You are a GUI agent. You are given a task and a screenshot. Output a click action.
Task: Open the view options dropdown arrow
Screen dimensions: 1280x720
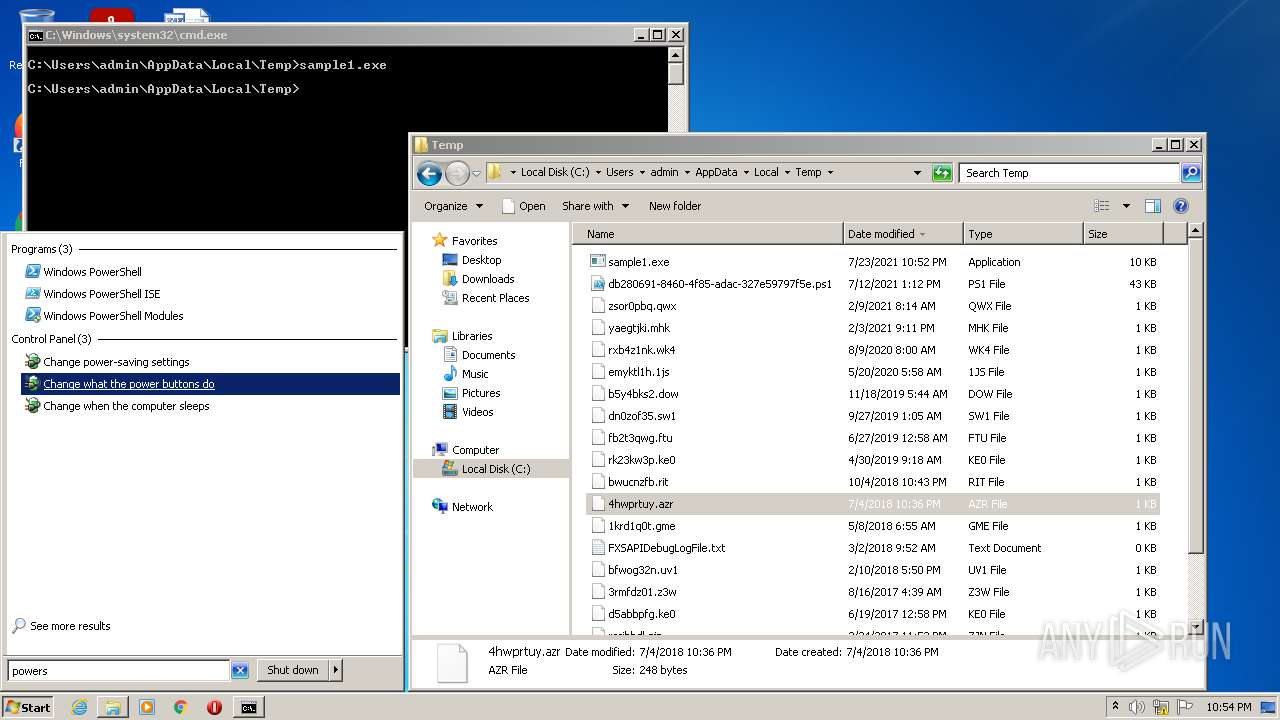pyautogui.click(x=1126, y=206)
